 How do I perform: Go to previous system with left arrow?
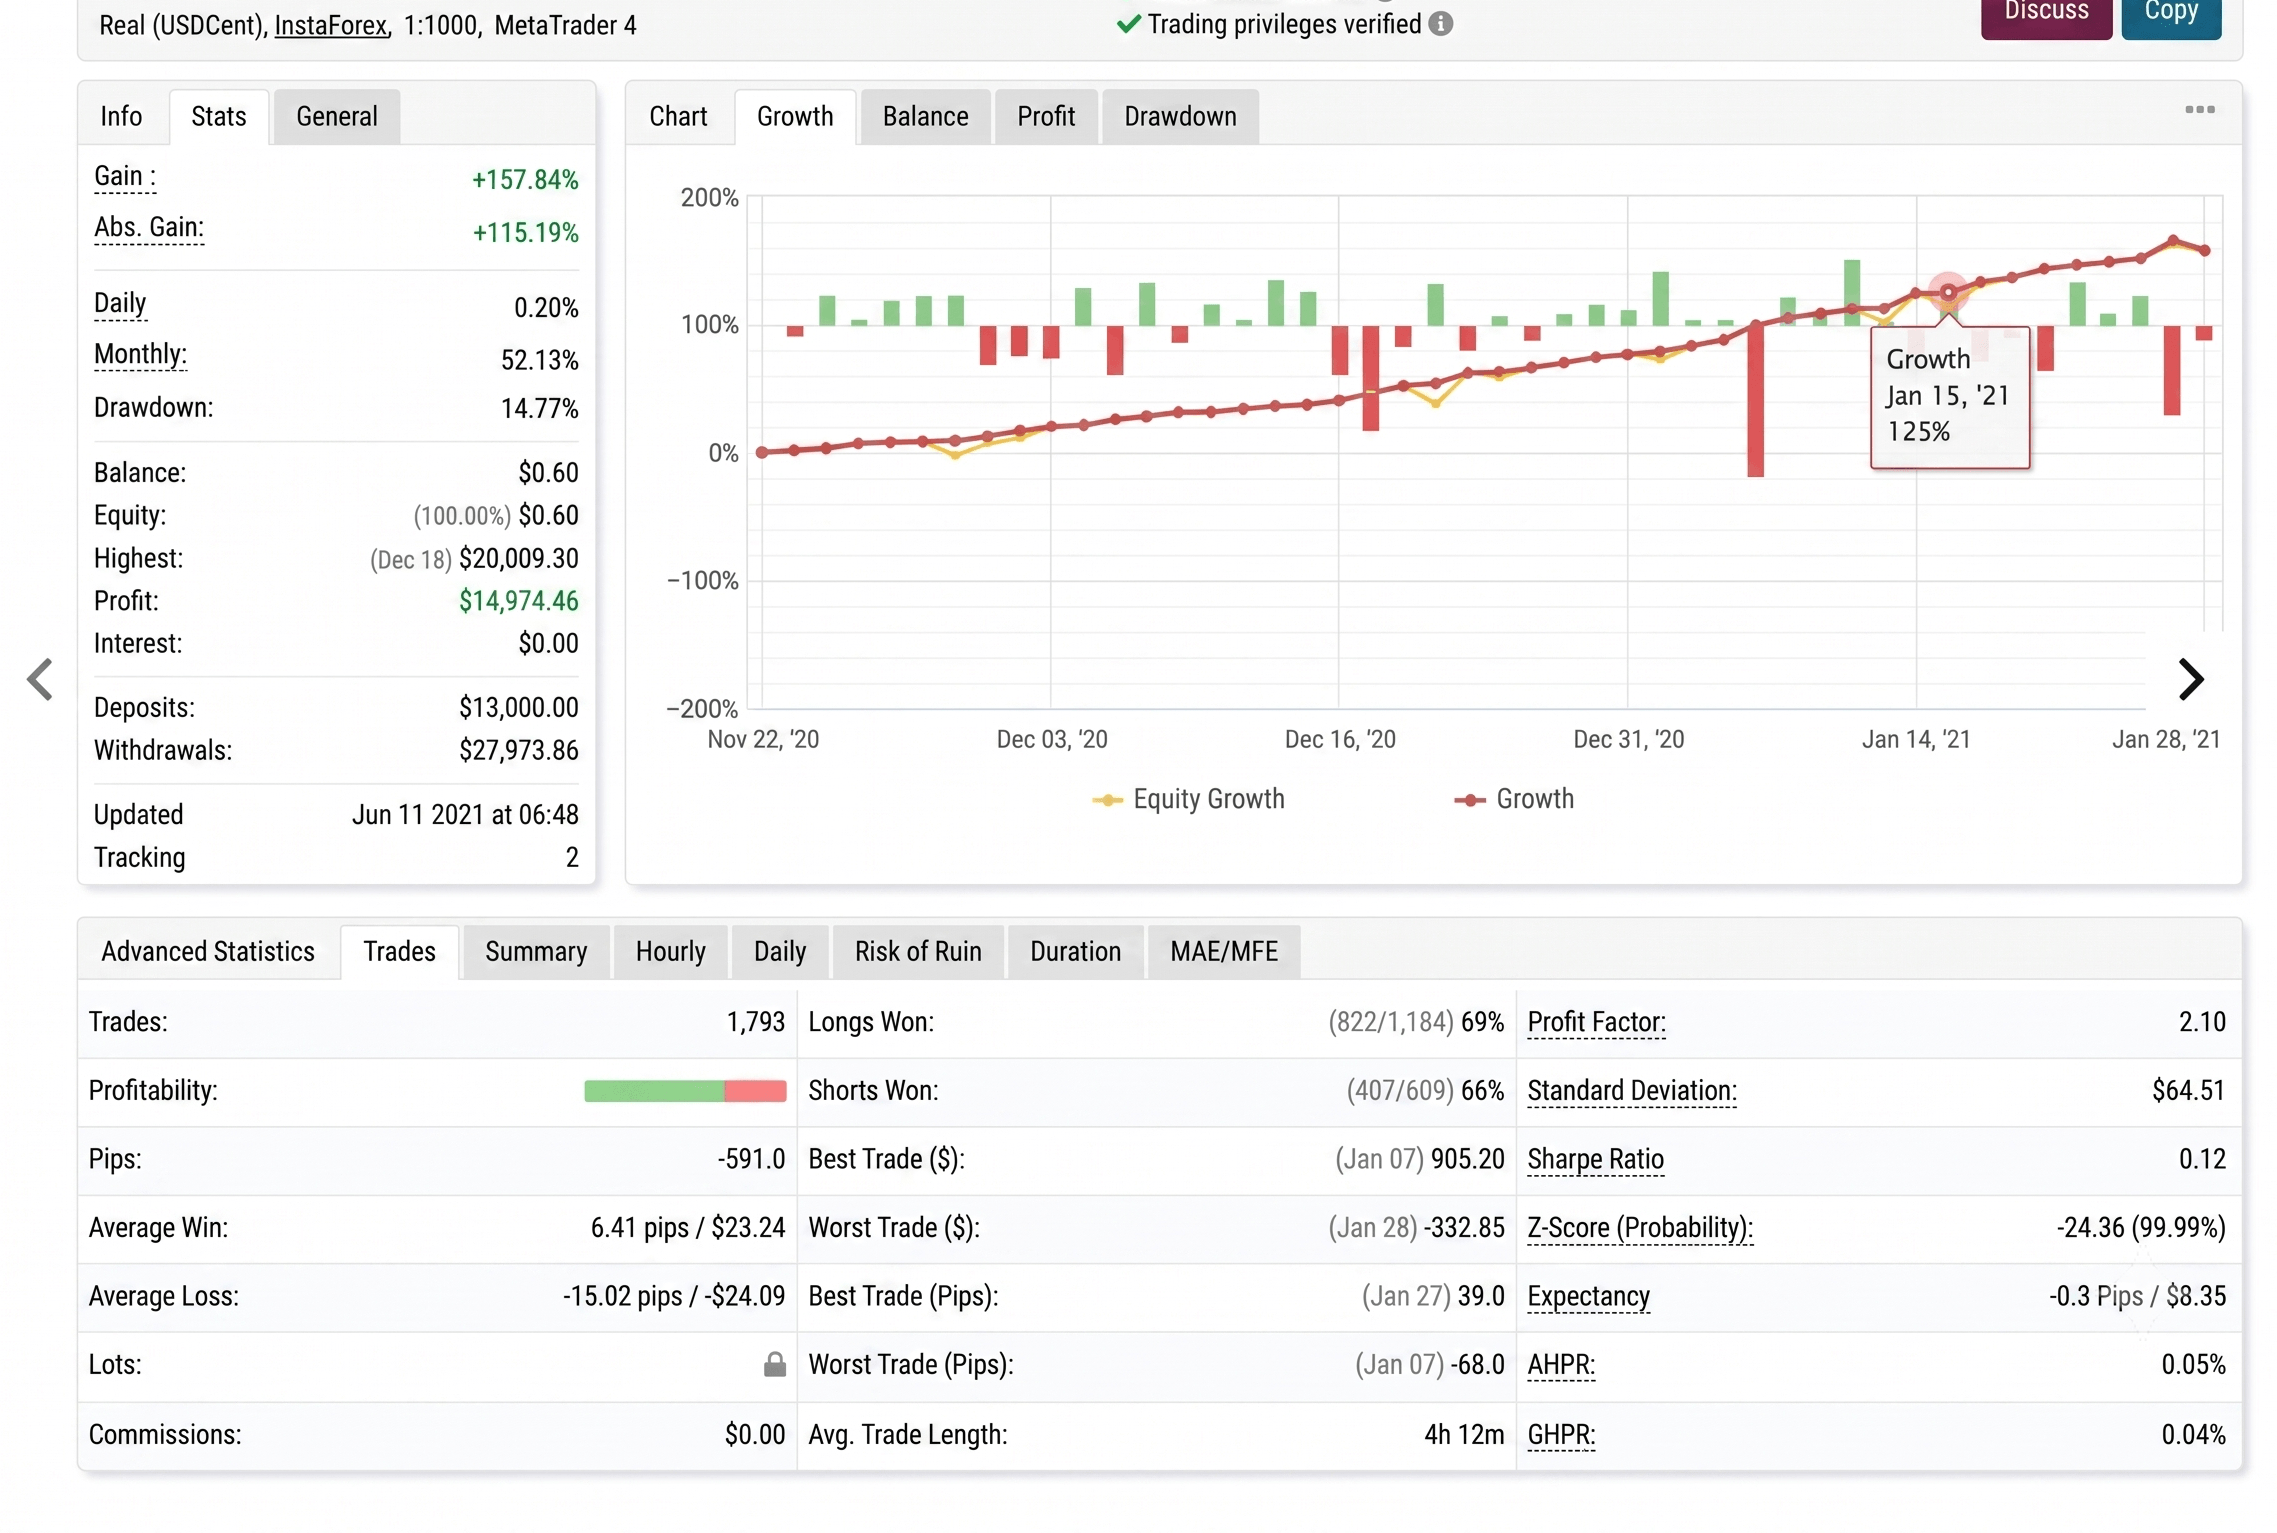click(x=40, y=680)
